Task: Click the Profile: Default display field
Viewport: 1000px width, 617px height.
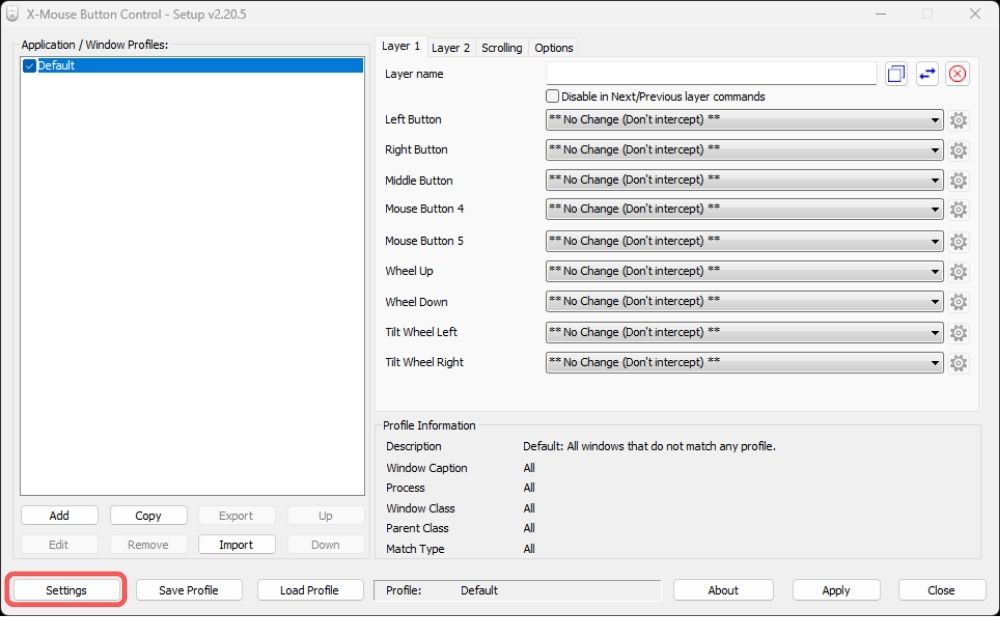Action: pyautogui.click(x=517, y=590)
